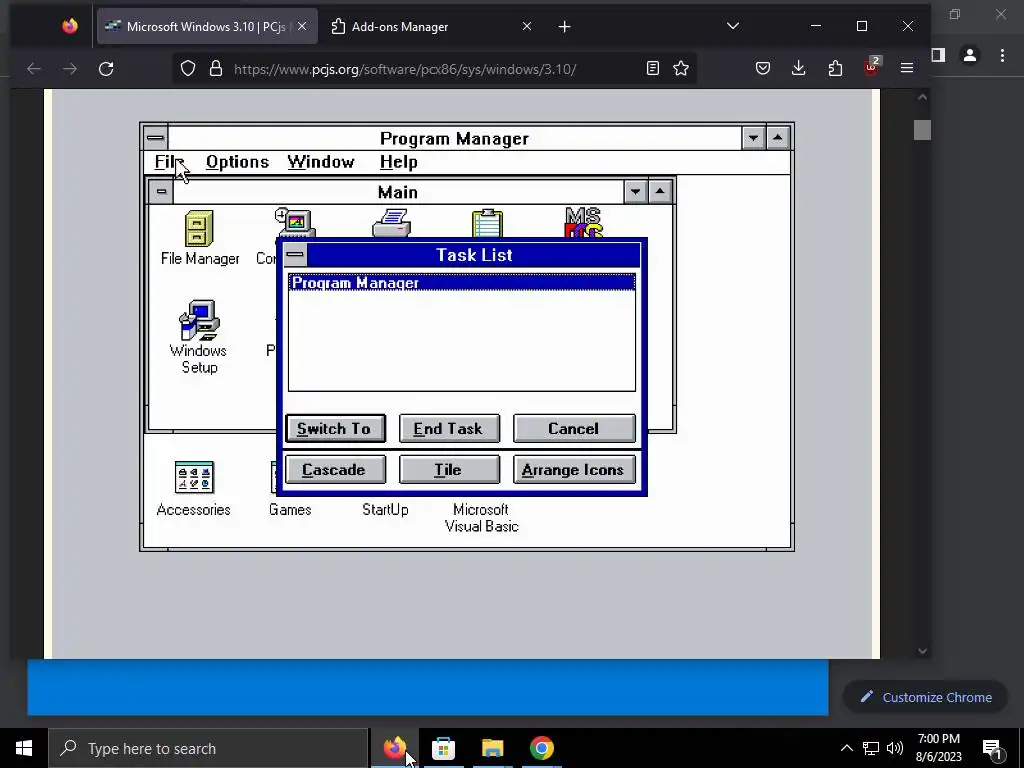
Task: Close the Microsoft Windows 3.10 tab
Action: click(302, 26)
